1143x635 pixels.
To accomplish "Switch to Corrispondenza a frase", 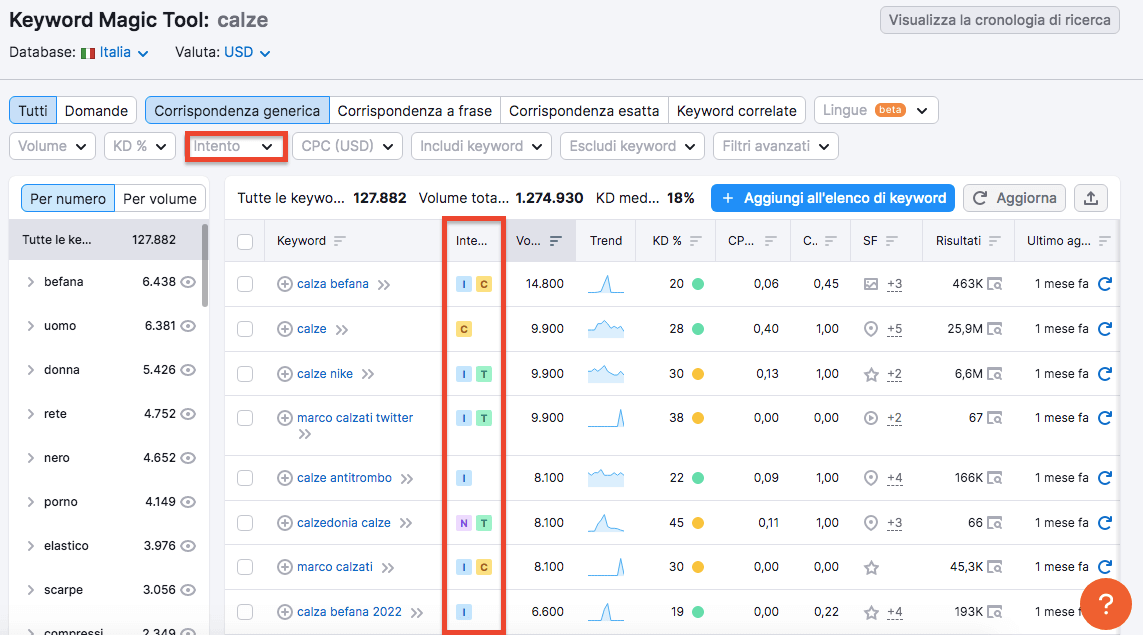I will [415, 111].
